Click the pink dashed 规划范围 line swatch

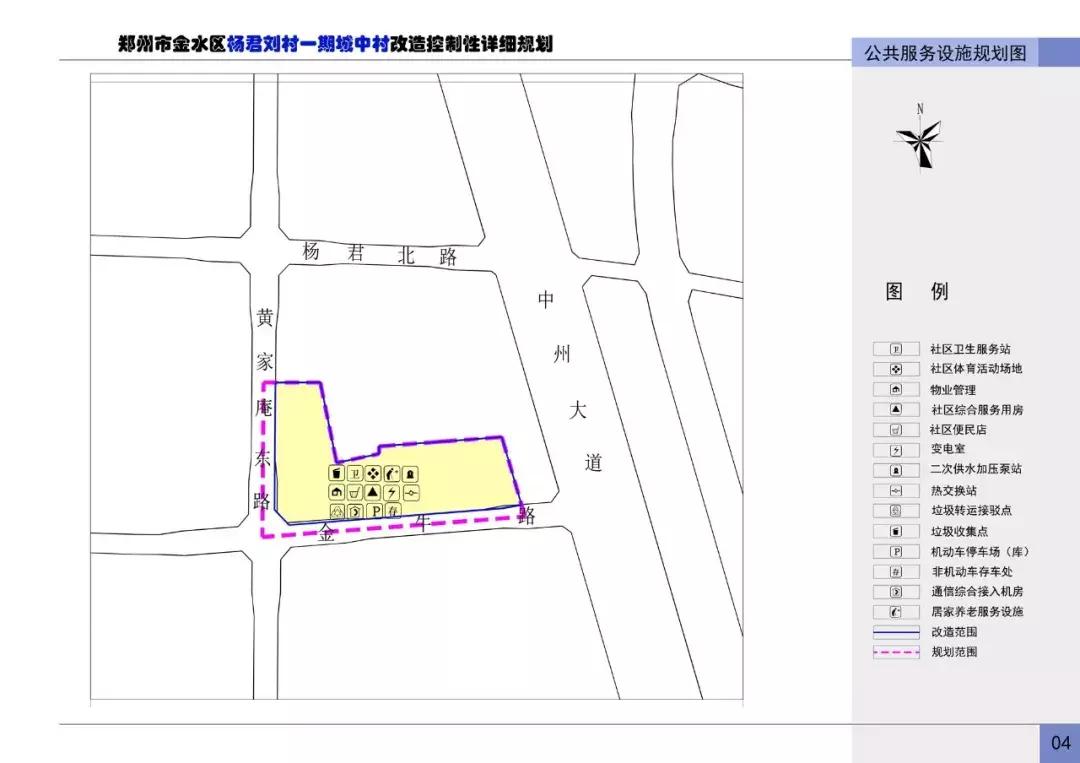click(x=895, y=652)
